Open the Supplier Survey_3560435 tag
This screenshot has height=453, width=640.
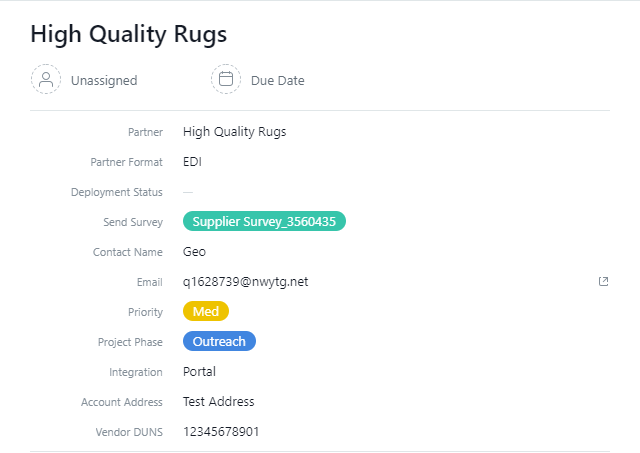[264, 222]
